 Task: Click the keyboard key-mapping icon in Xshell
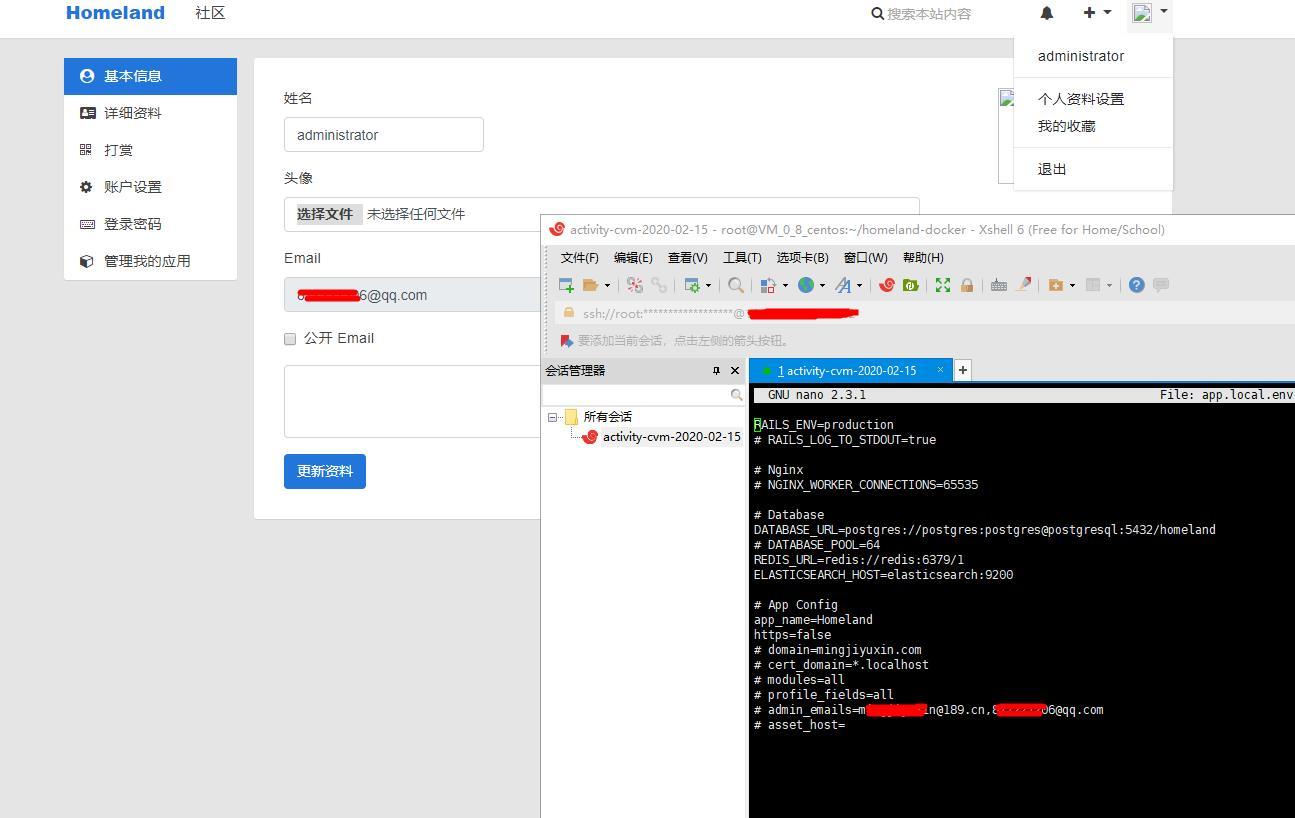998,285
